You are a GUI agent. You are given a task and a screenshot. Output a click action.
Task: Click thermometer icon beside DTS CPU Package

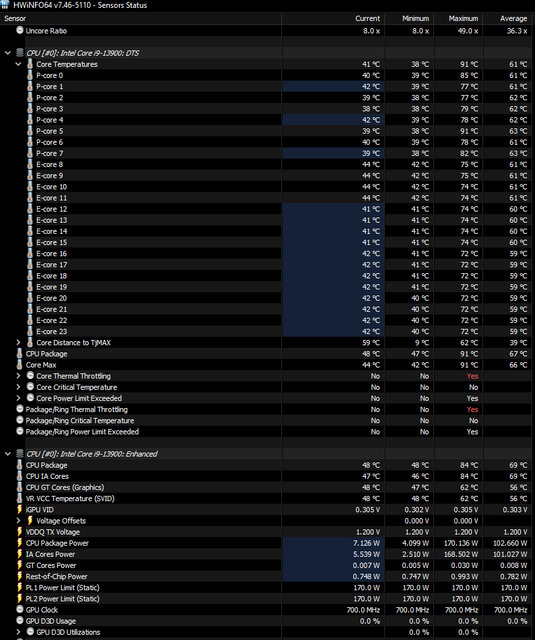click(x=20, y=353)
